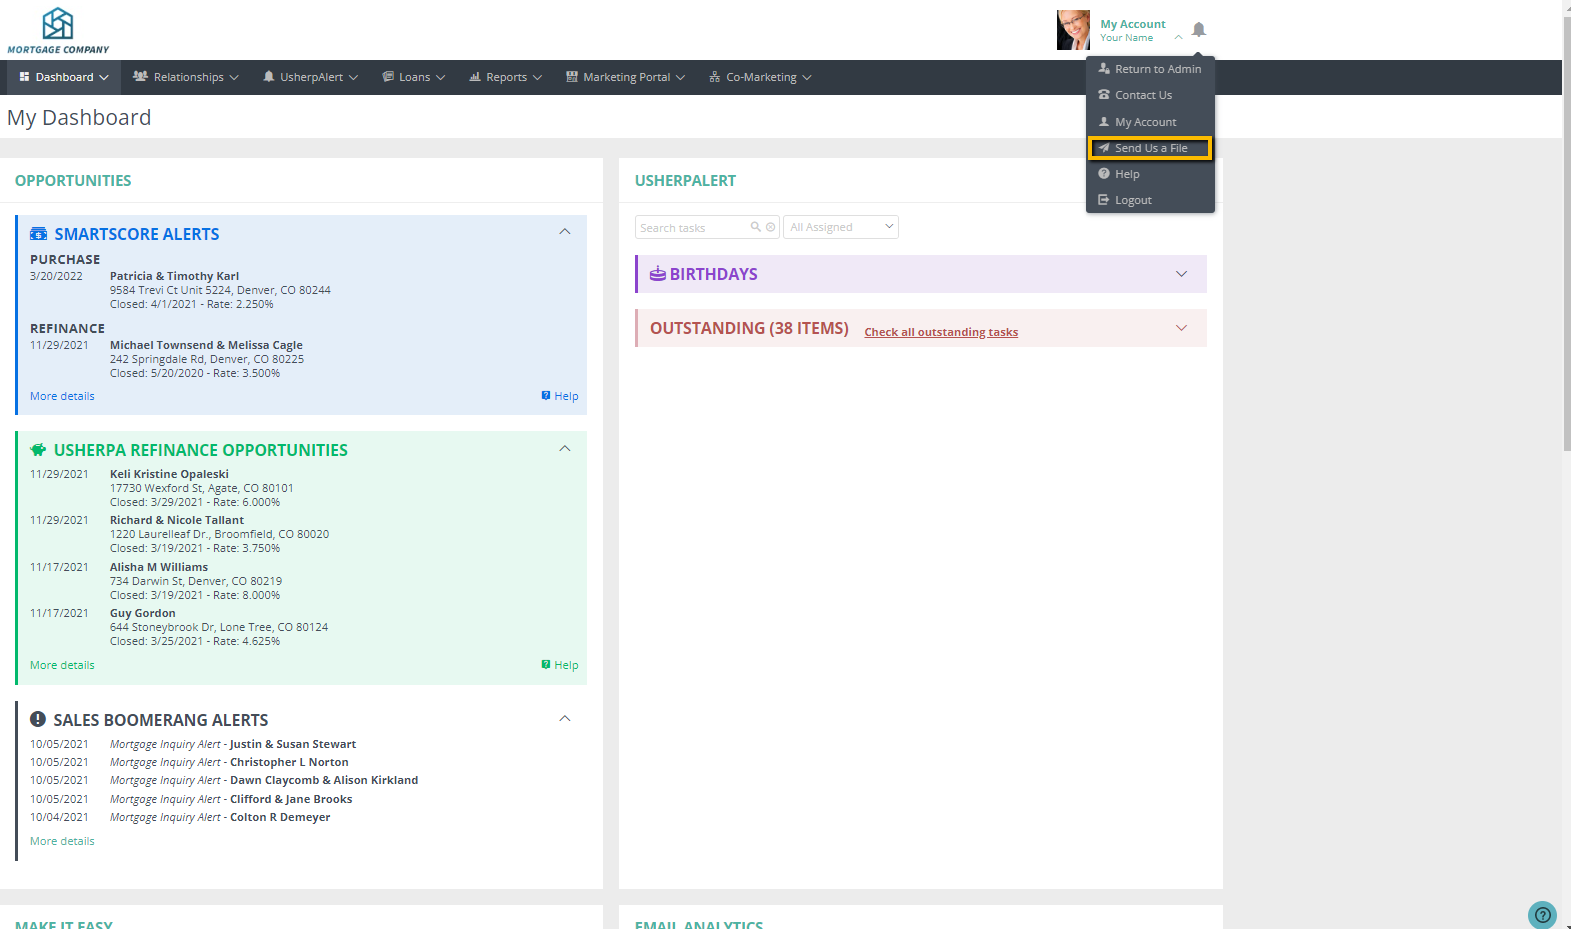Click the Search tasks input field
1571x929 pixels.
point(692,227)
